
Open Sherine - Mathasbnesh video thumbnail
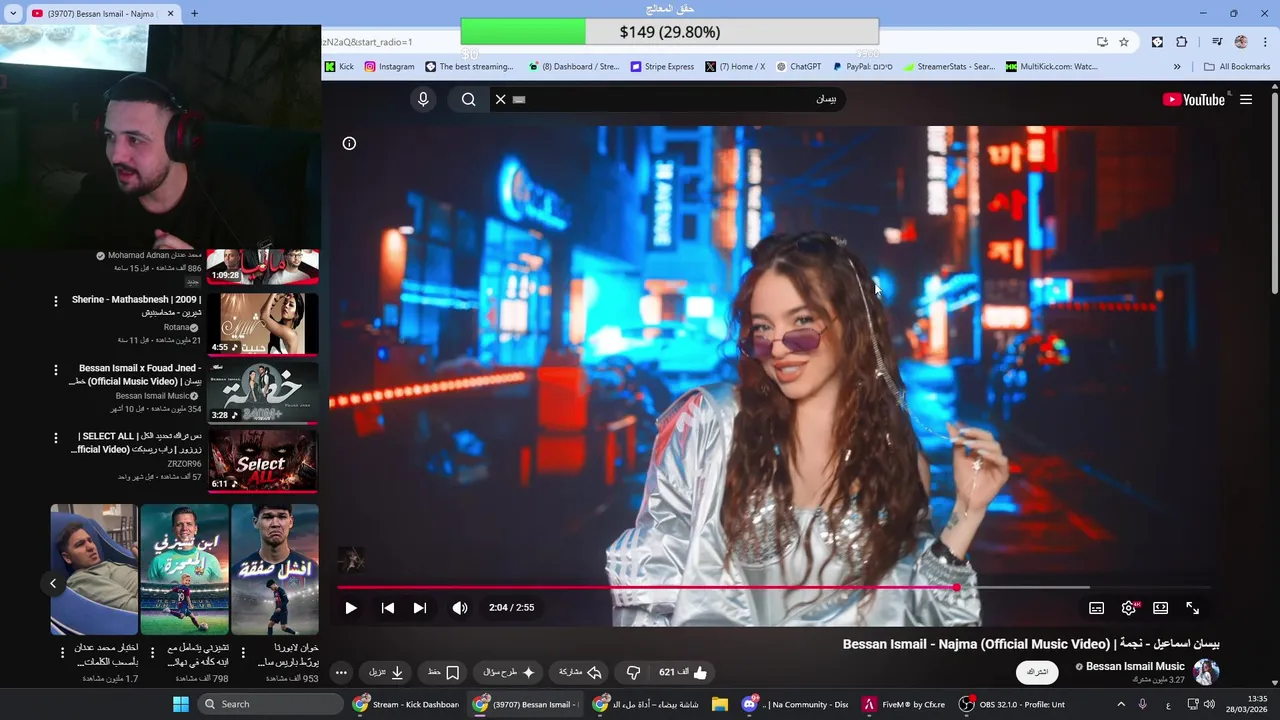click(x=263, y=323)
